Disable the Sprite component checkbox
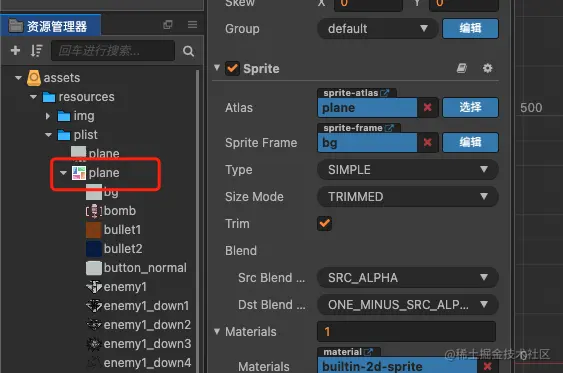Image resolution: width=563 pixels, height=373 pixels. click(232, 68)
